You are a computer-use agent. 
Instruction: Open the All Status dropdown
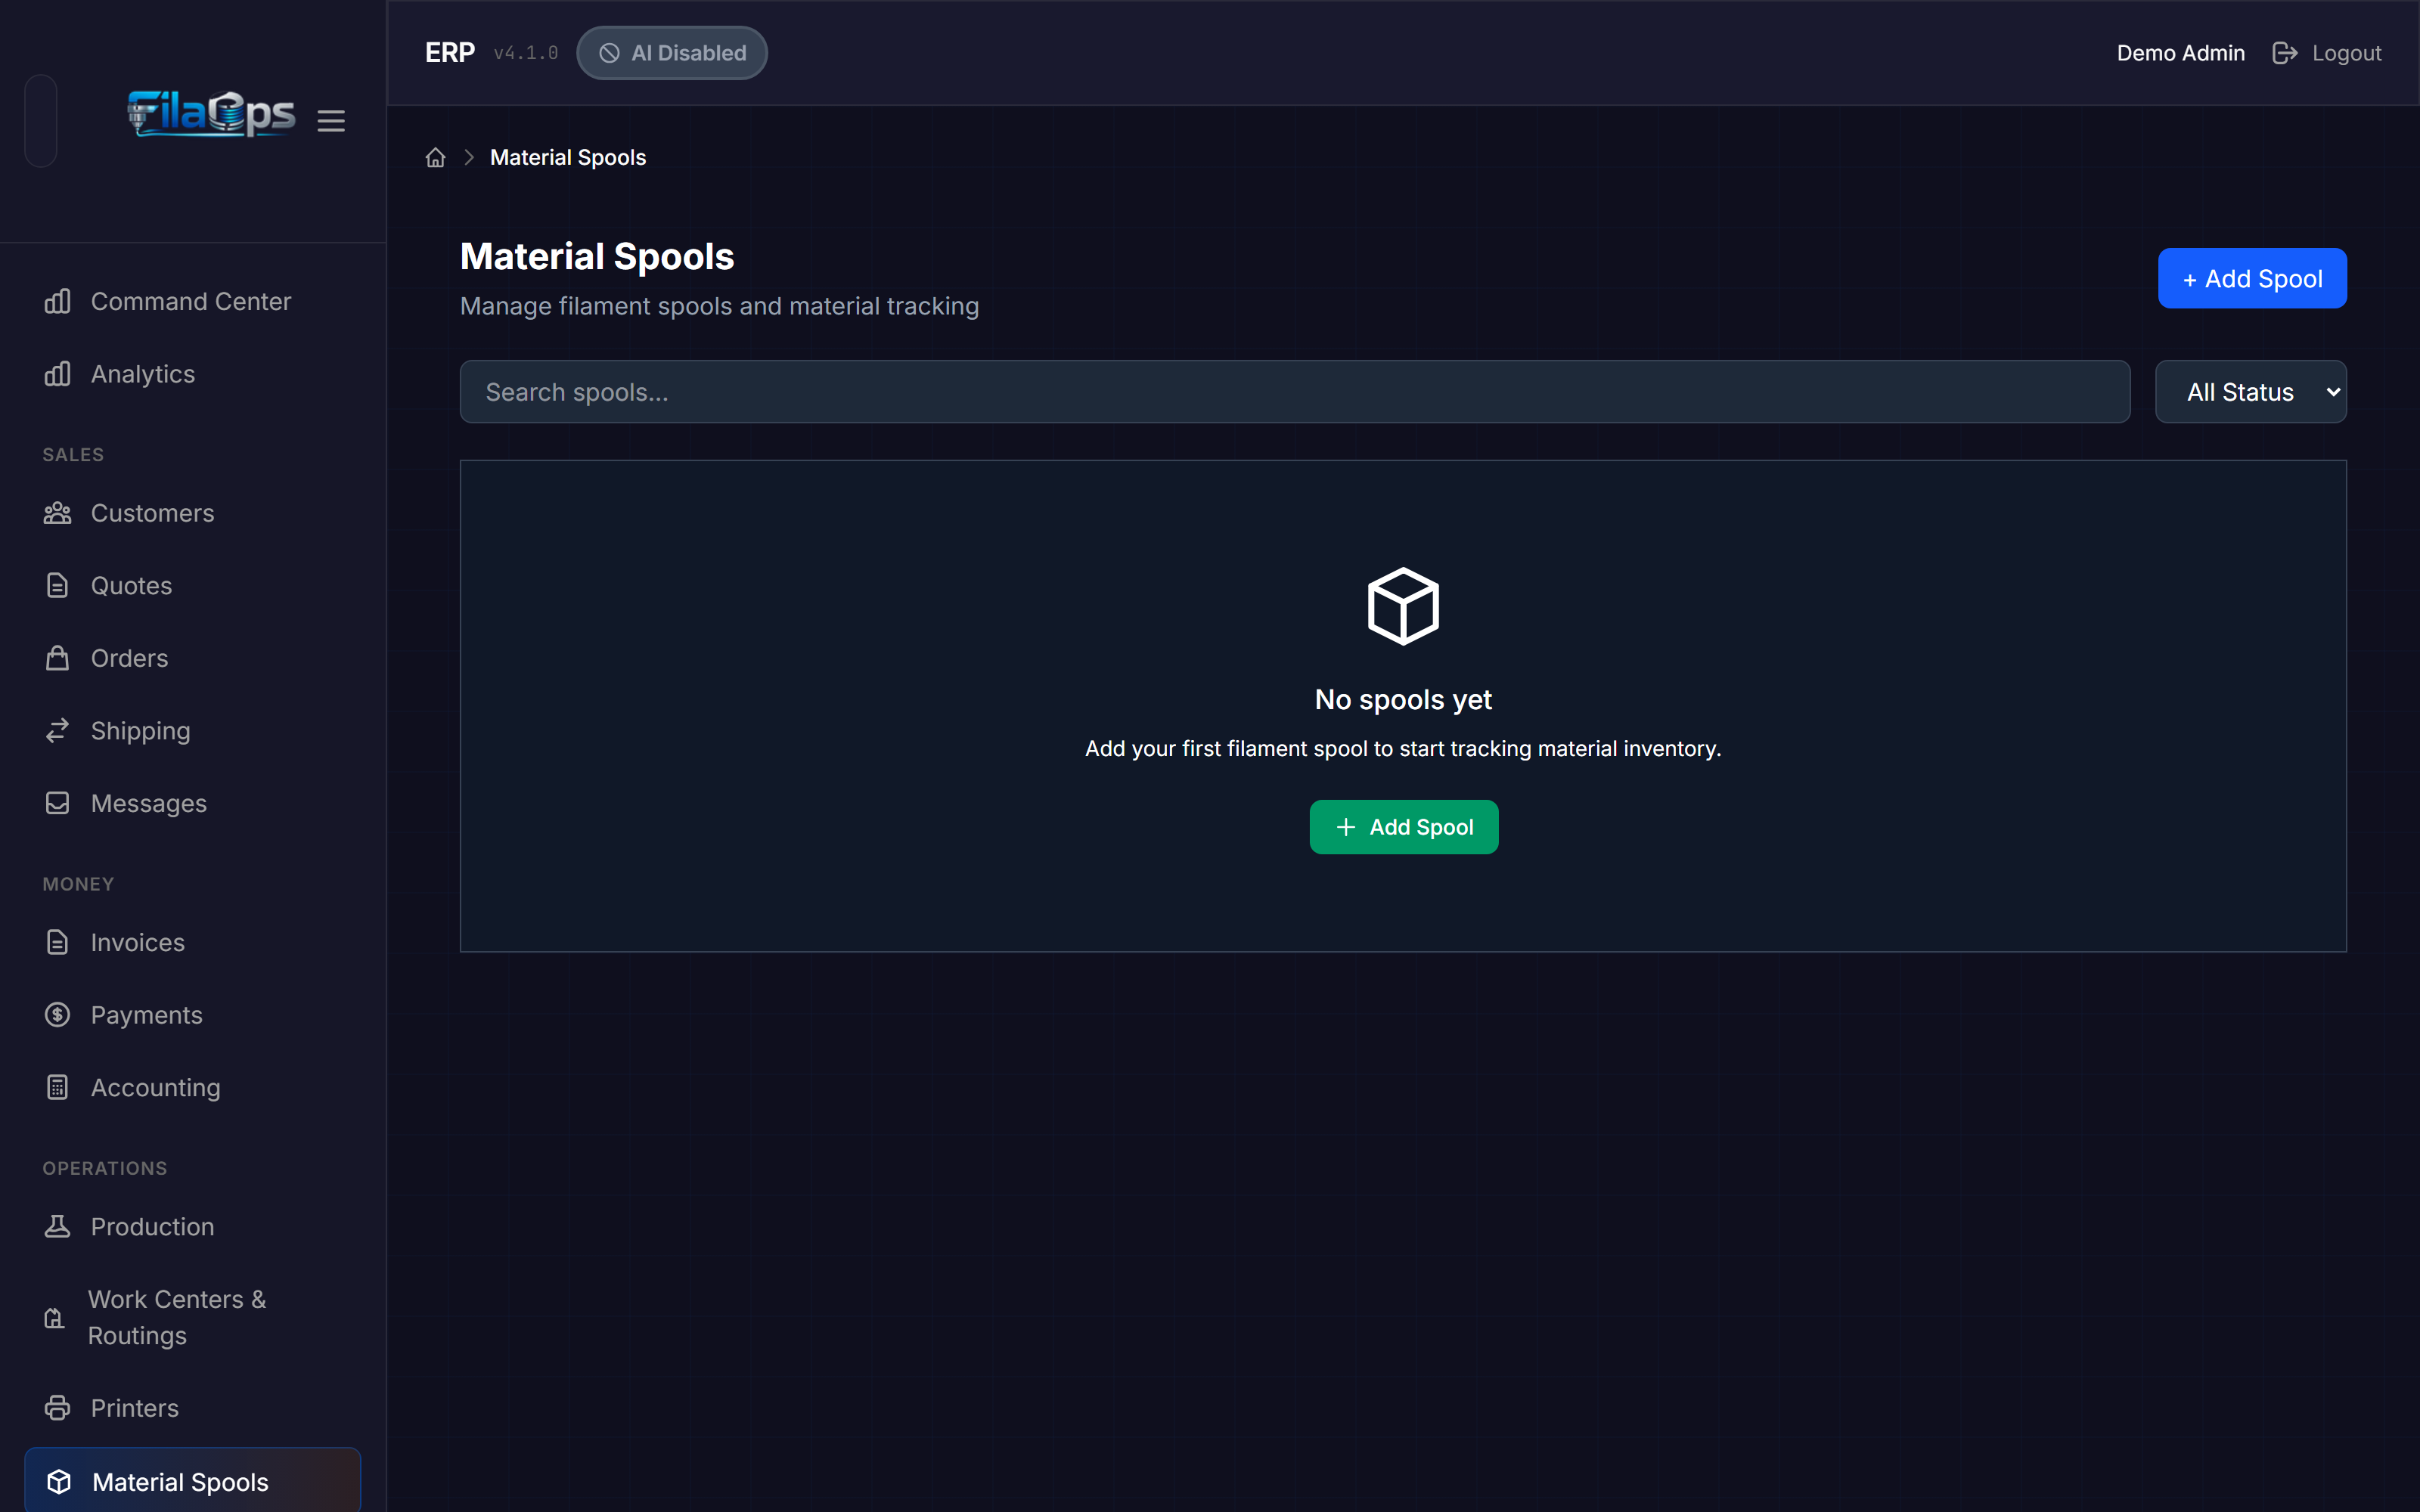pos(2251,392)
